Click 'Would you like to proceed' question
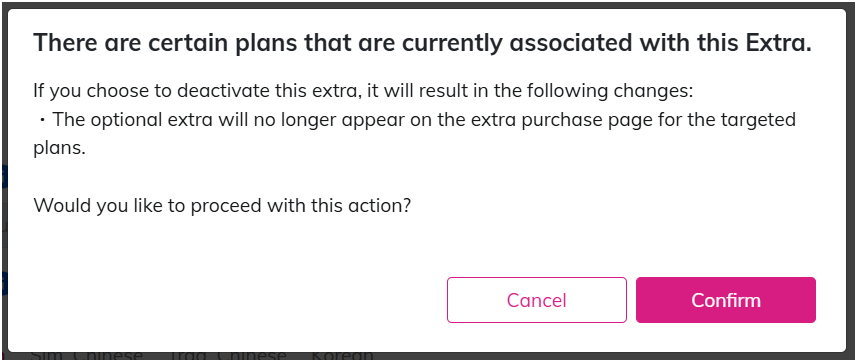This screenshot has height=362, width=857. click(x=222, y=206)
